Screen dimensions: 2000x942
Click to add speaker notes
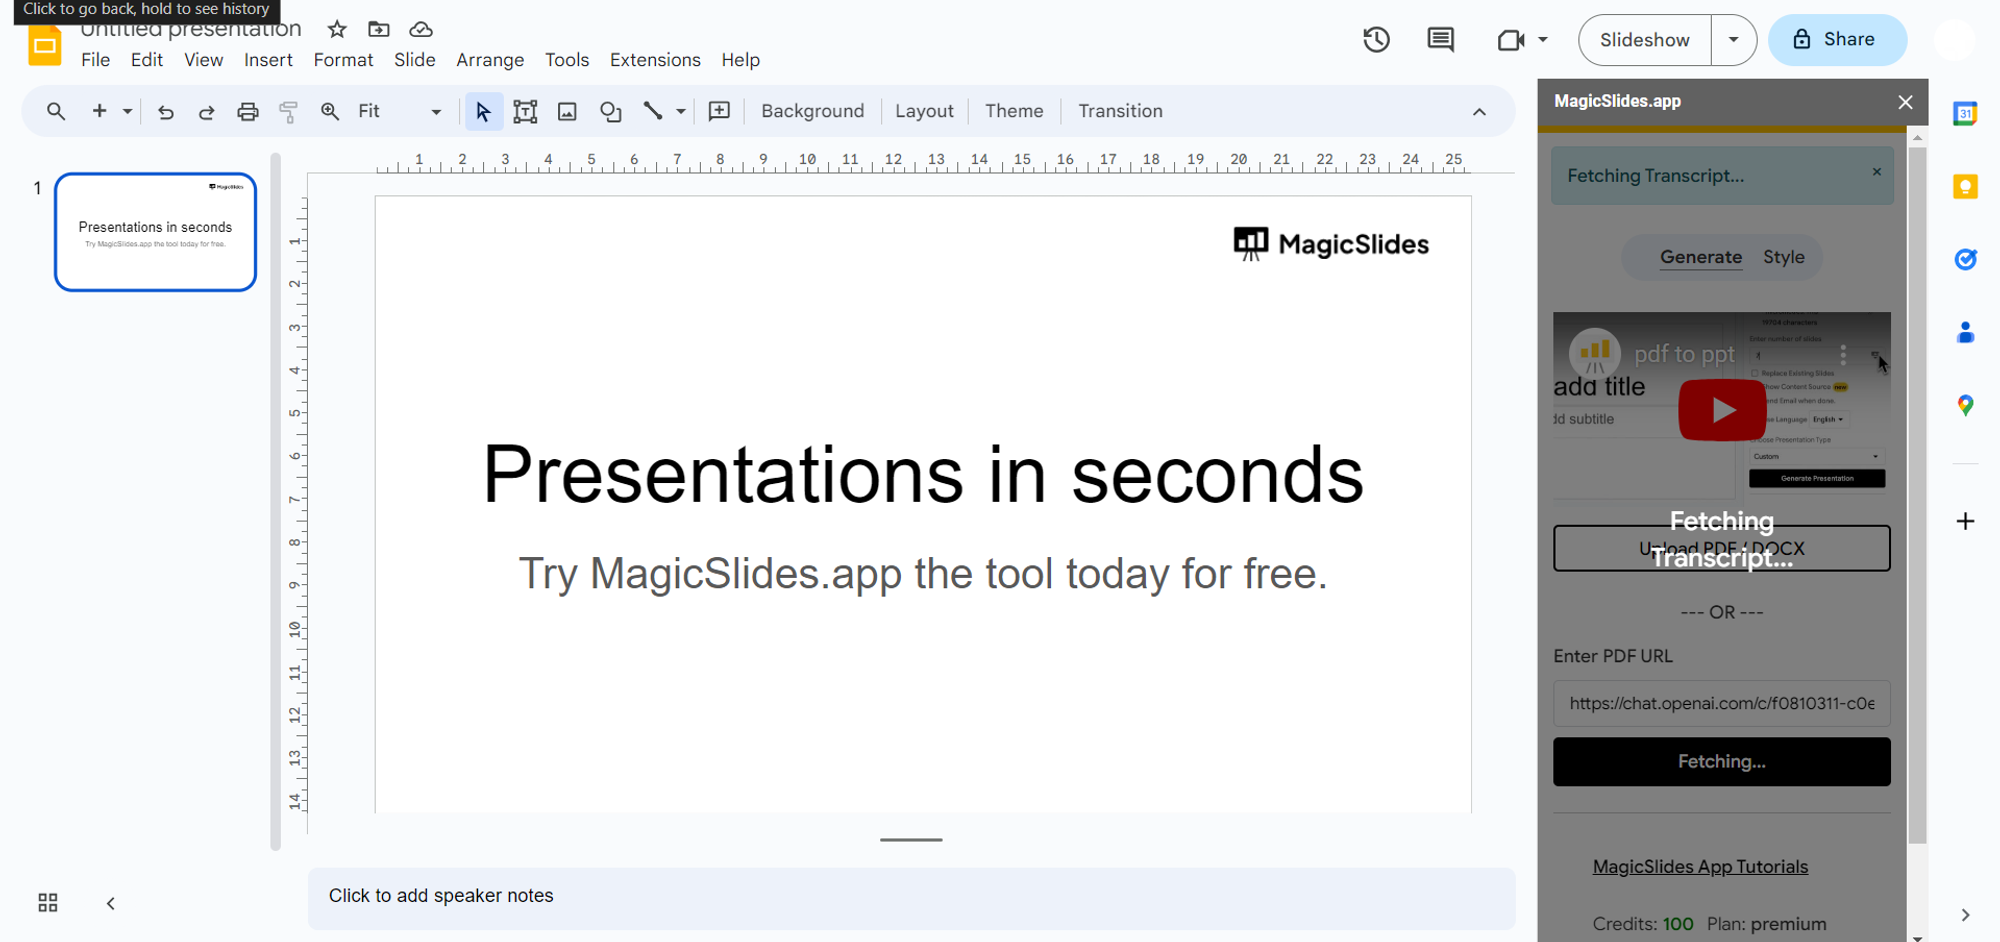pos(911,896)
